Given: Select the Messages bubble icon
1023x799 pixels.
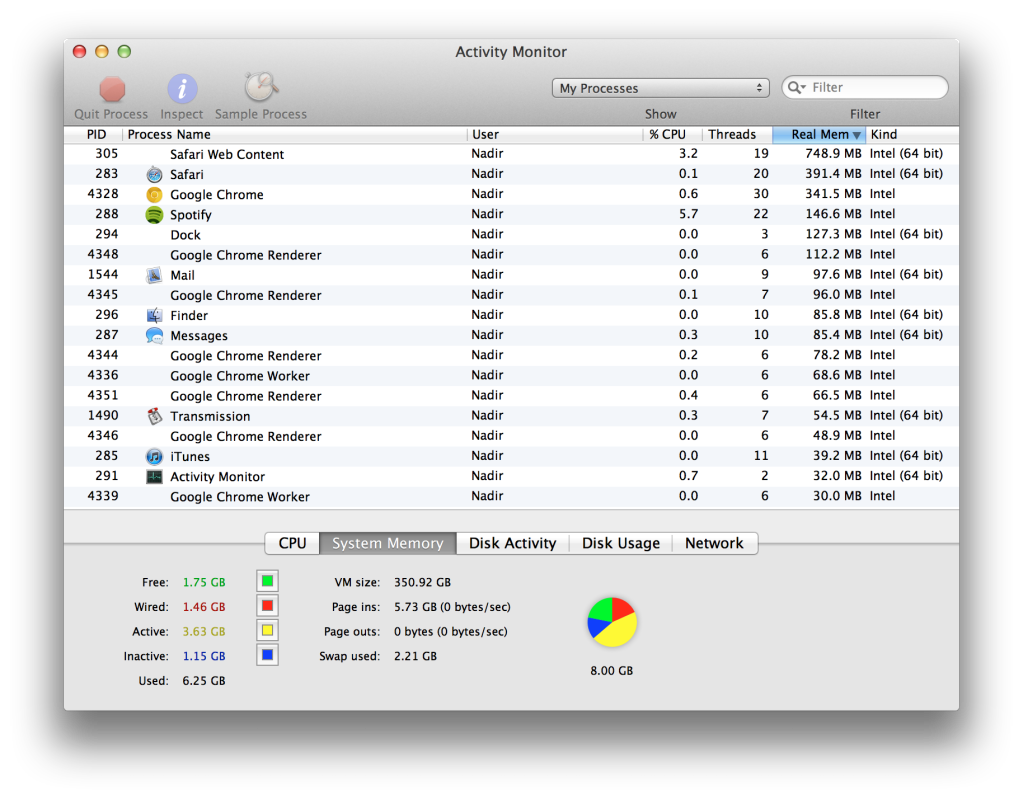Looking at the screenshot, I should 154,336.
